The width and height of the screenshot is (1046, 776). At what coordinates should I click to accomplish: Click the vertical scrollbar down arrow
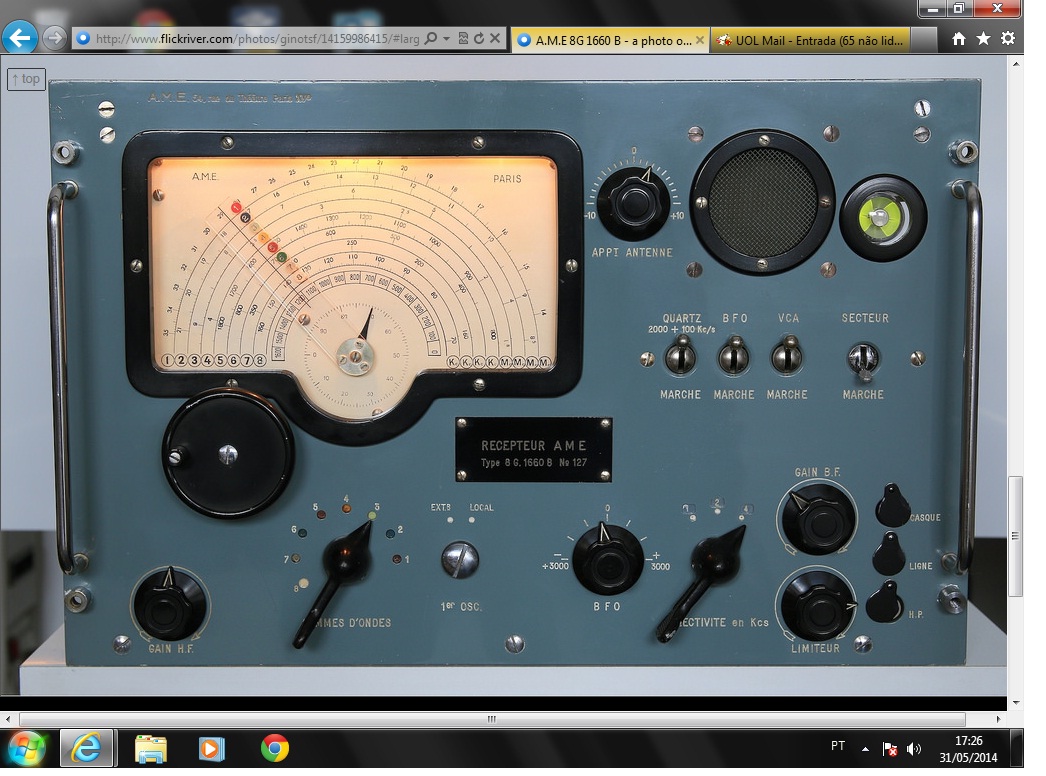[x=1015, y=702]
